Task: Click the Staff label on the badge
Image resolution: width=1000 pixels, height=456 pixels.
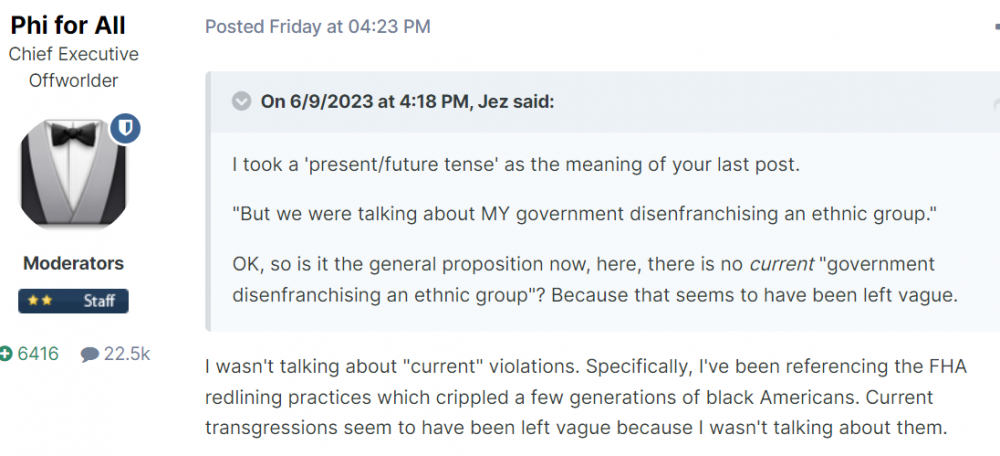Action: point(98,301)
